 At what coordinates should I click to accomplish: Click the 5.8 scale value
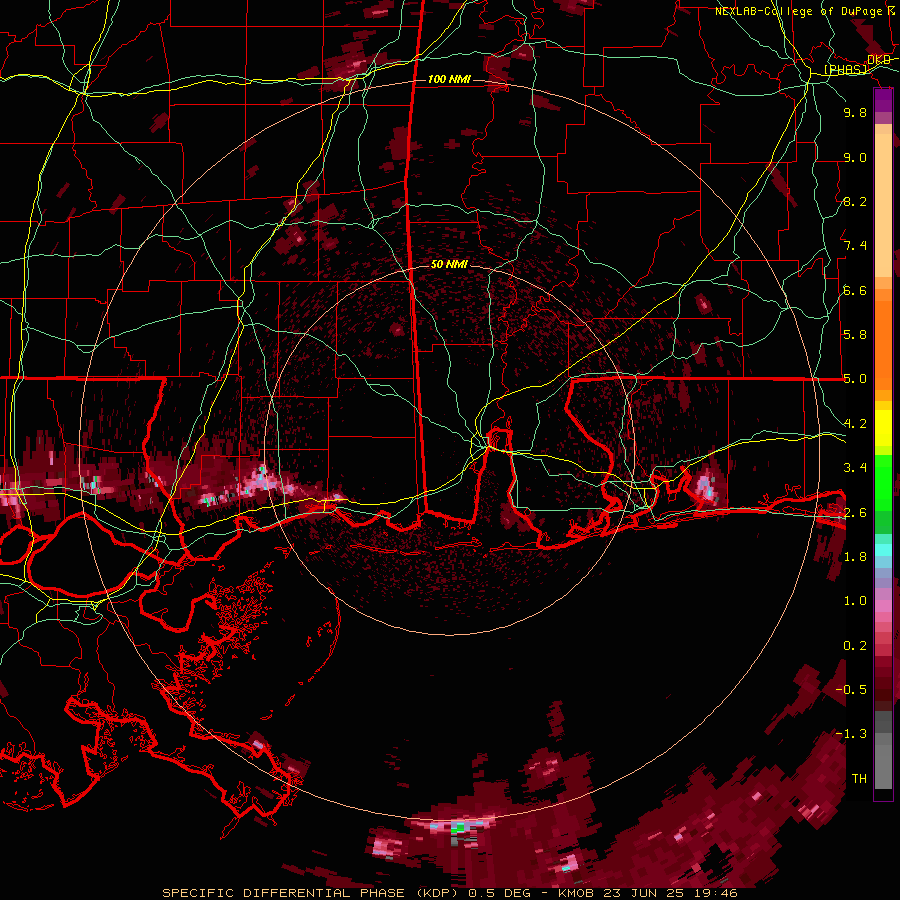[x=855, y=335]
